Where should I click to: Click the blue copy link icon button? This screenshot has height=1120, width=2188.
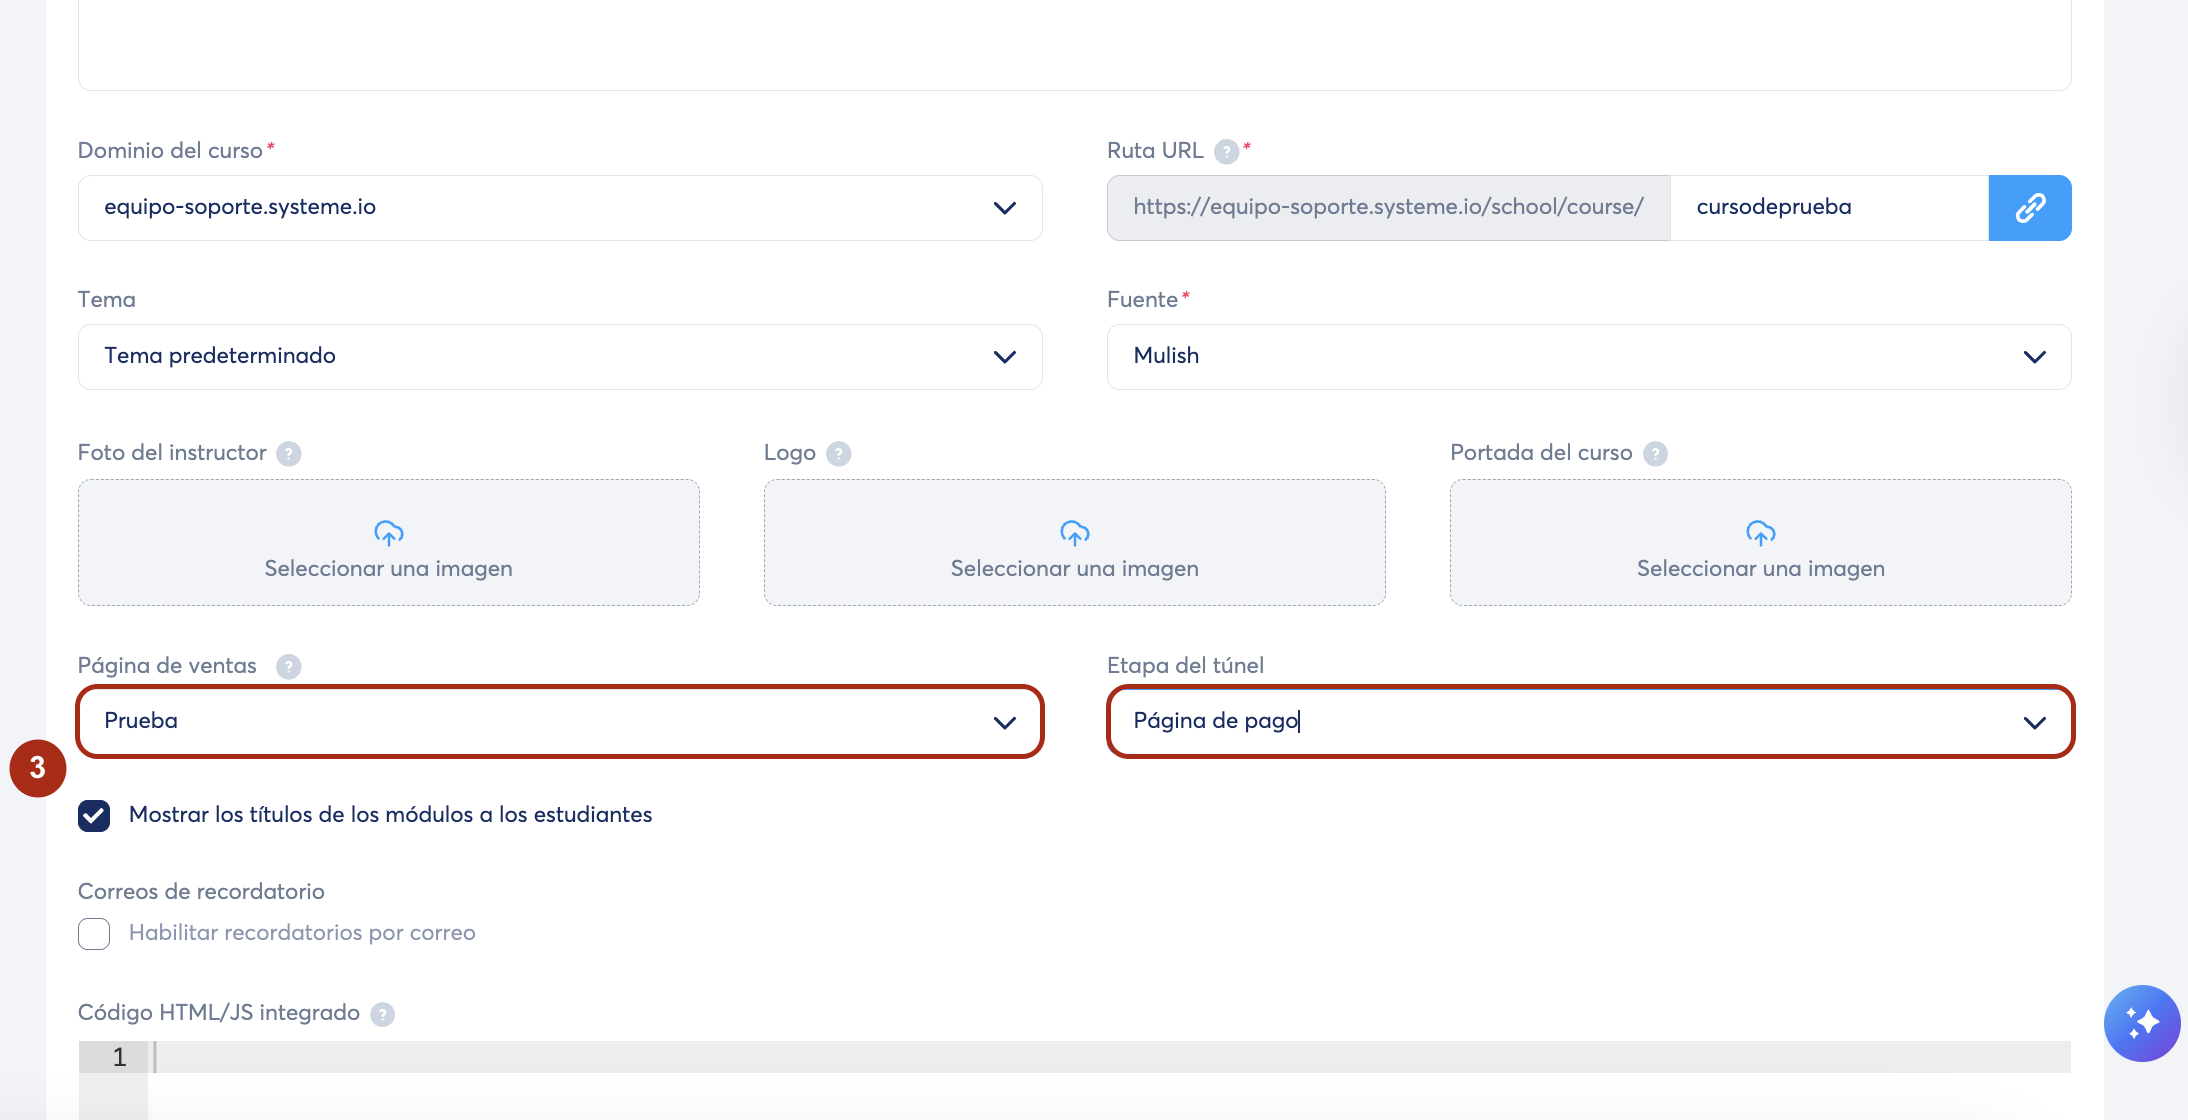point(2029,208)
